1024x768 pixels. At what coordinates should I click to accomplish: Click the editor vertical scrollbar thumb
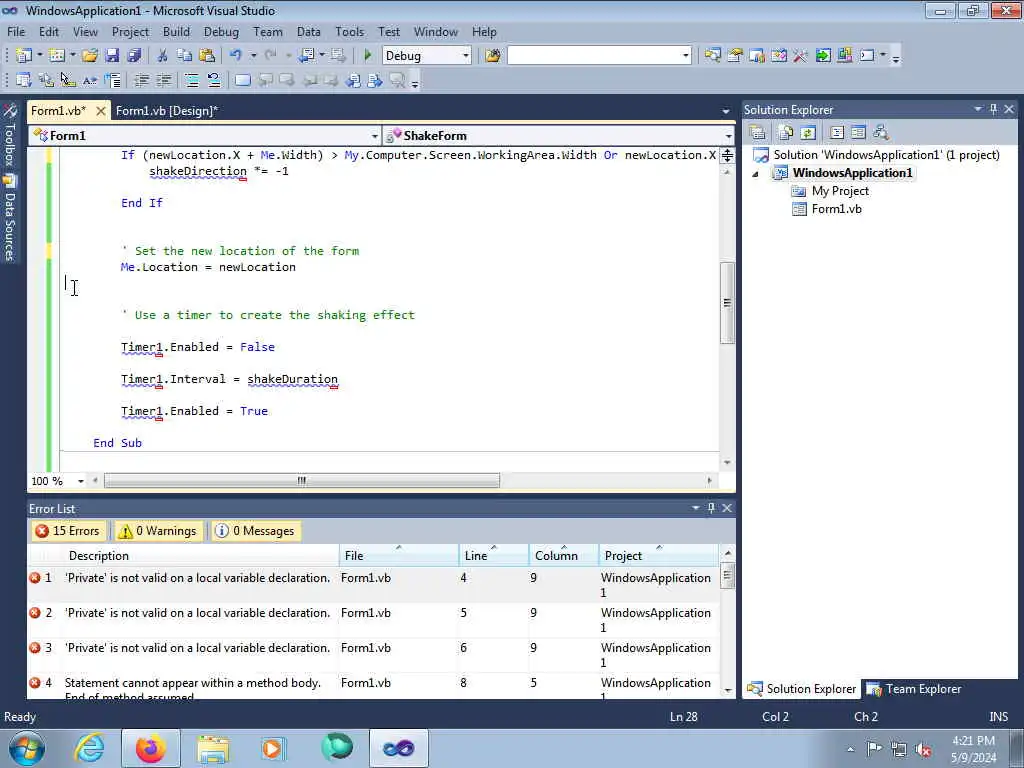point(727,302)
